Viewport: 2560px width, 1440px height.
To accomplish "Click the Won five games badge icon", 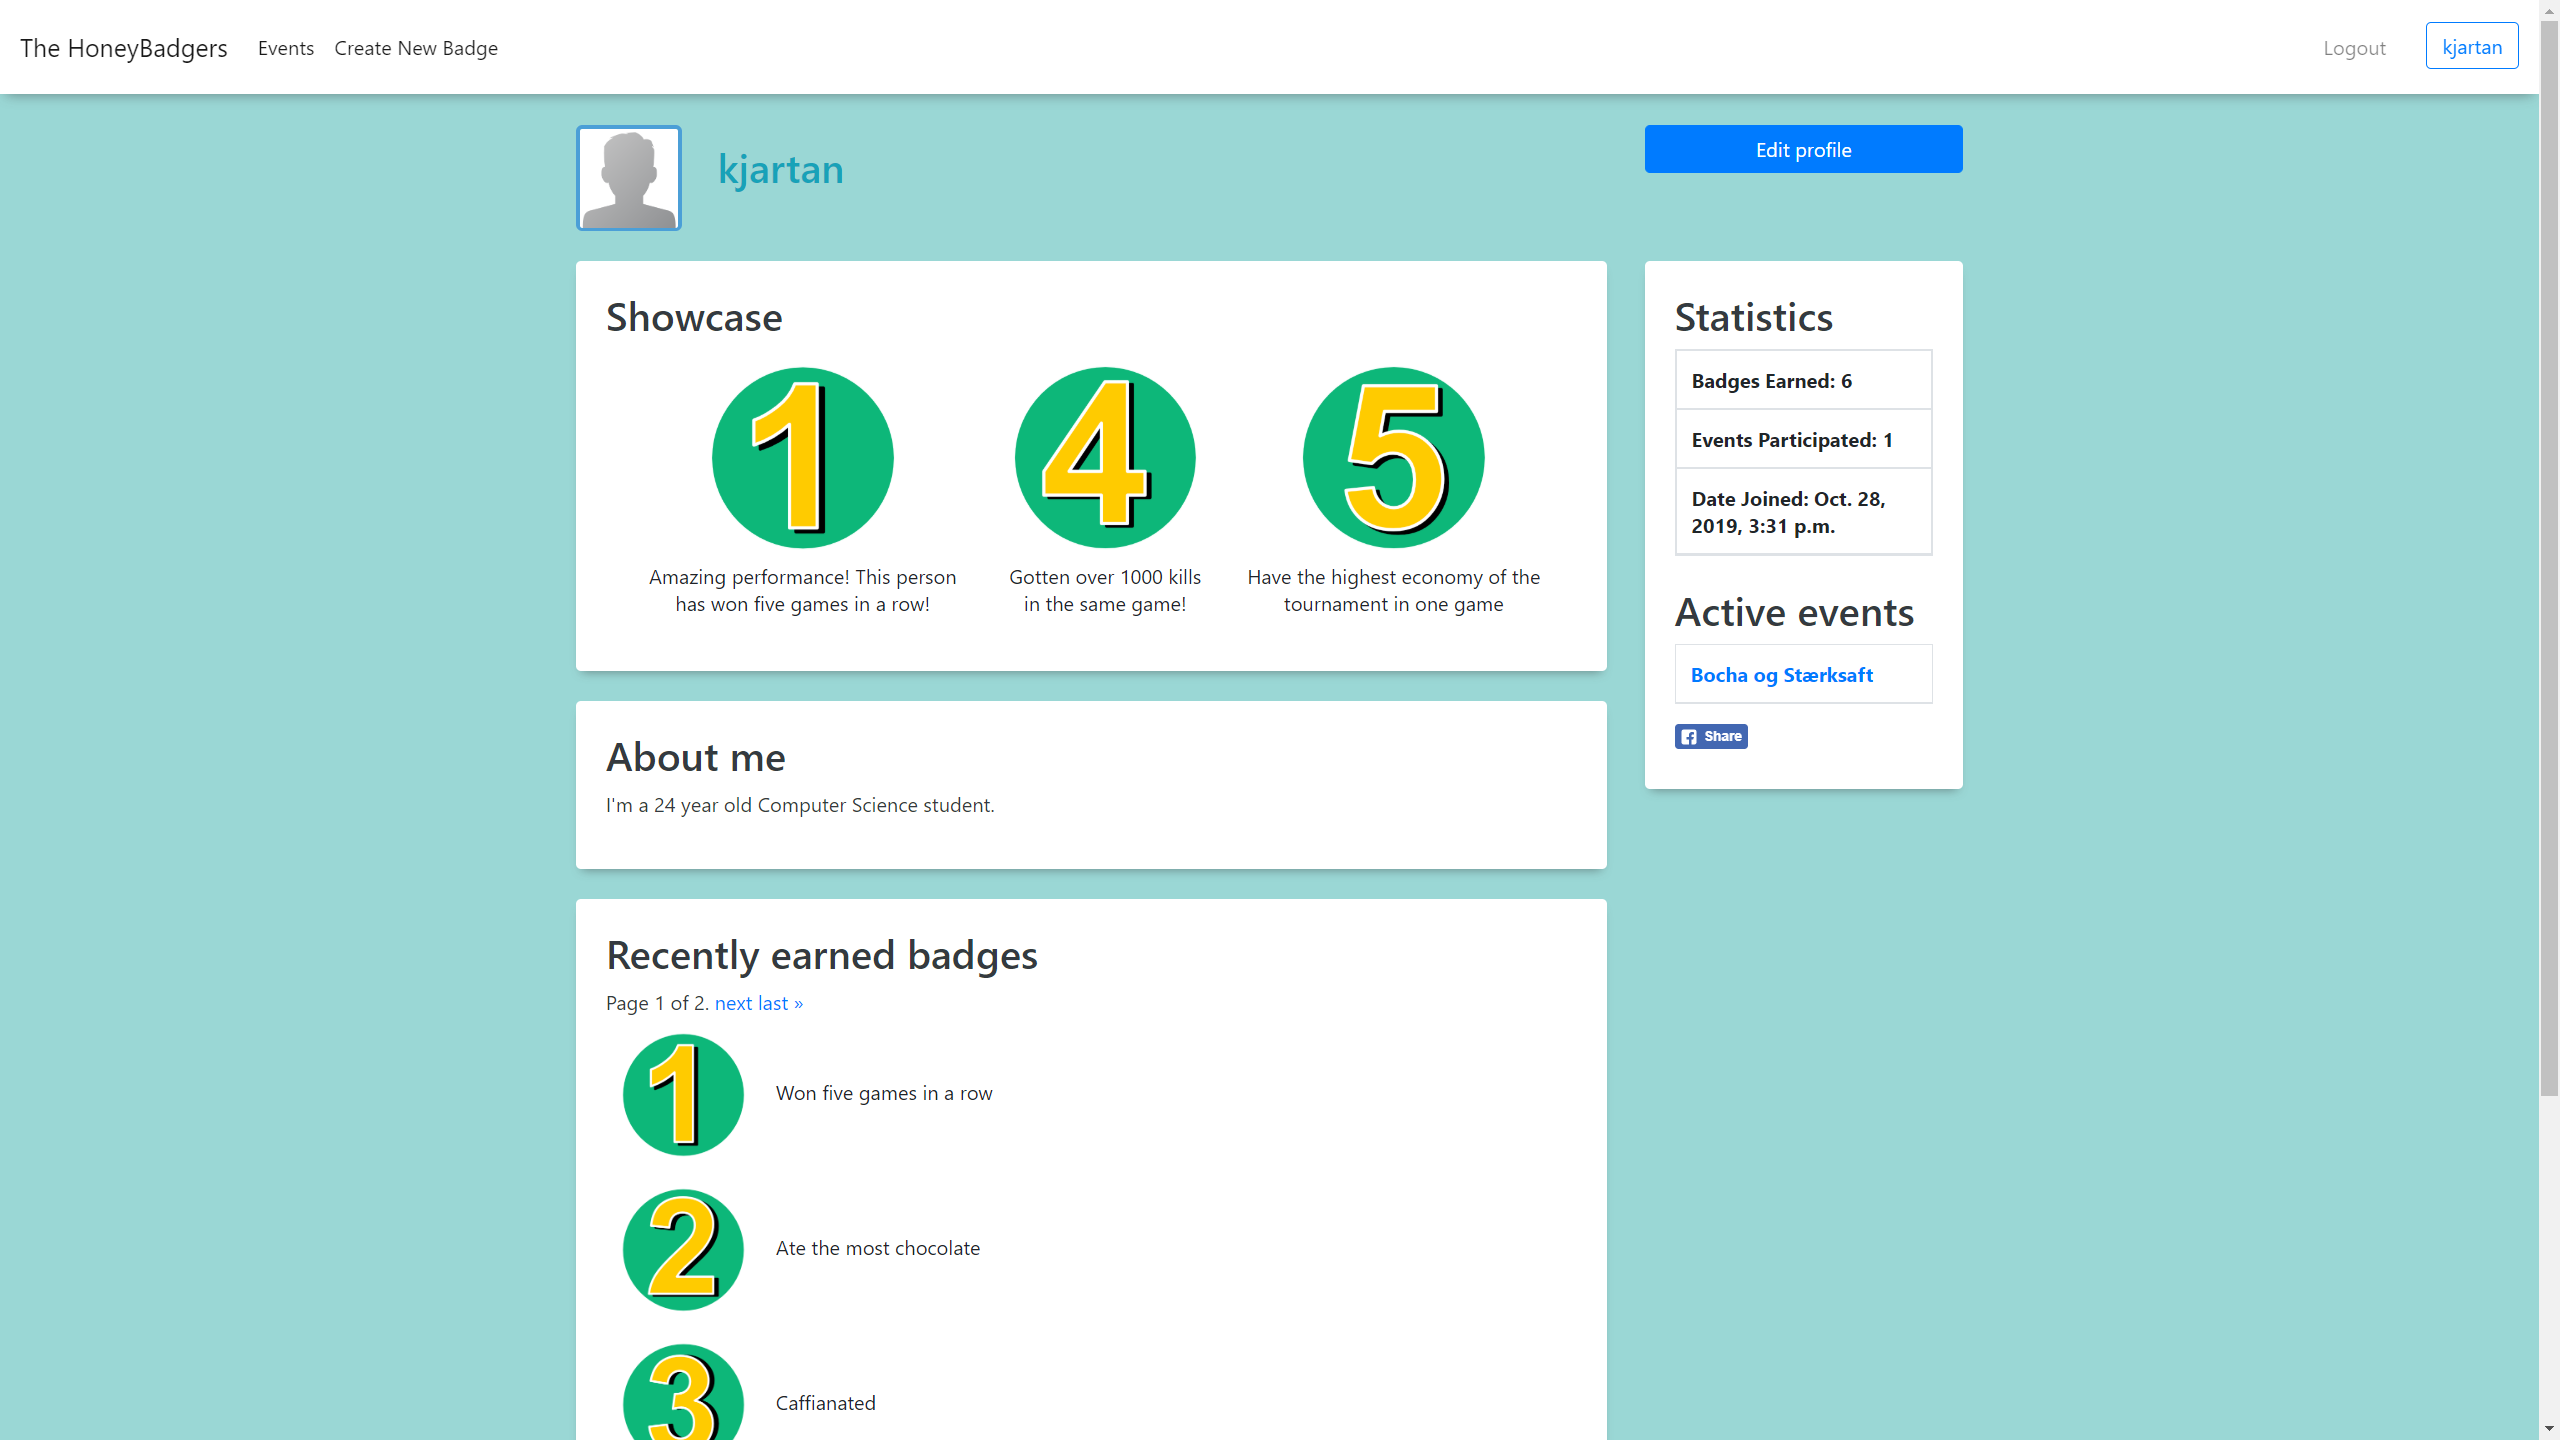I will (683, 1094).
